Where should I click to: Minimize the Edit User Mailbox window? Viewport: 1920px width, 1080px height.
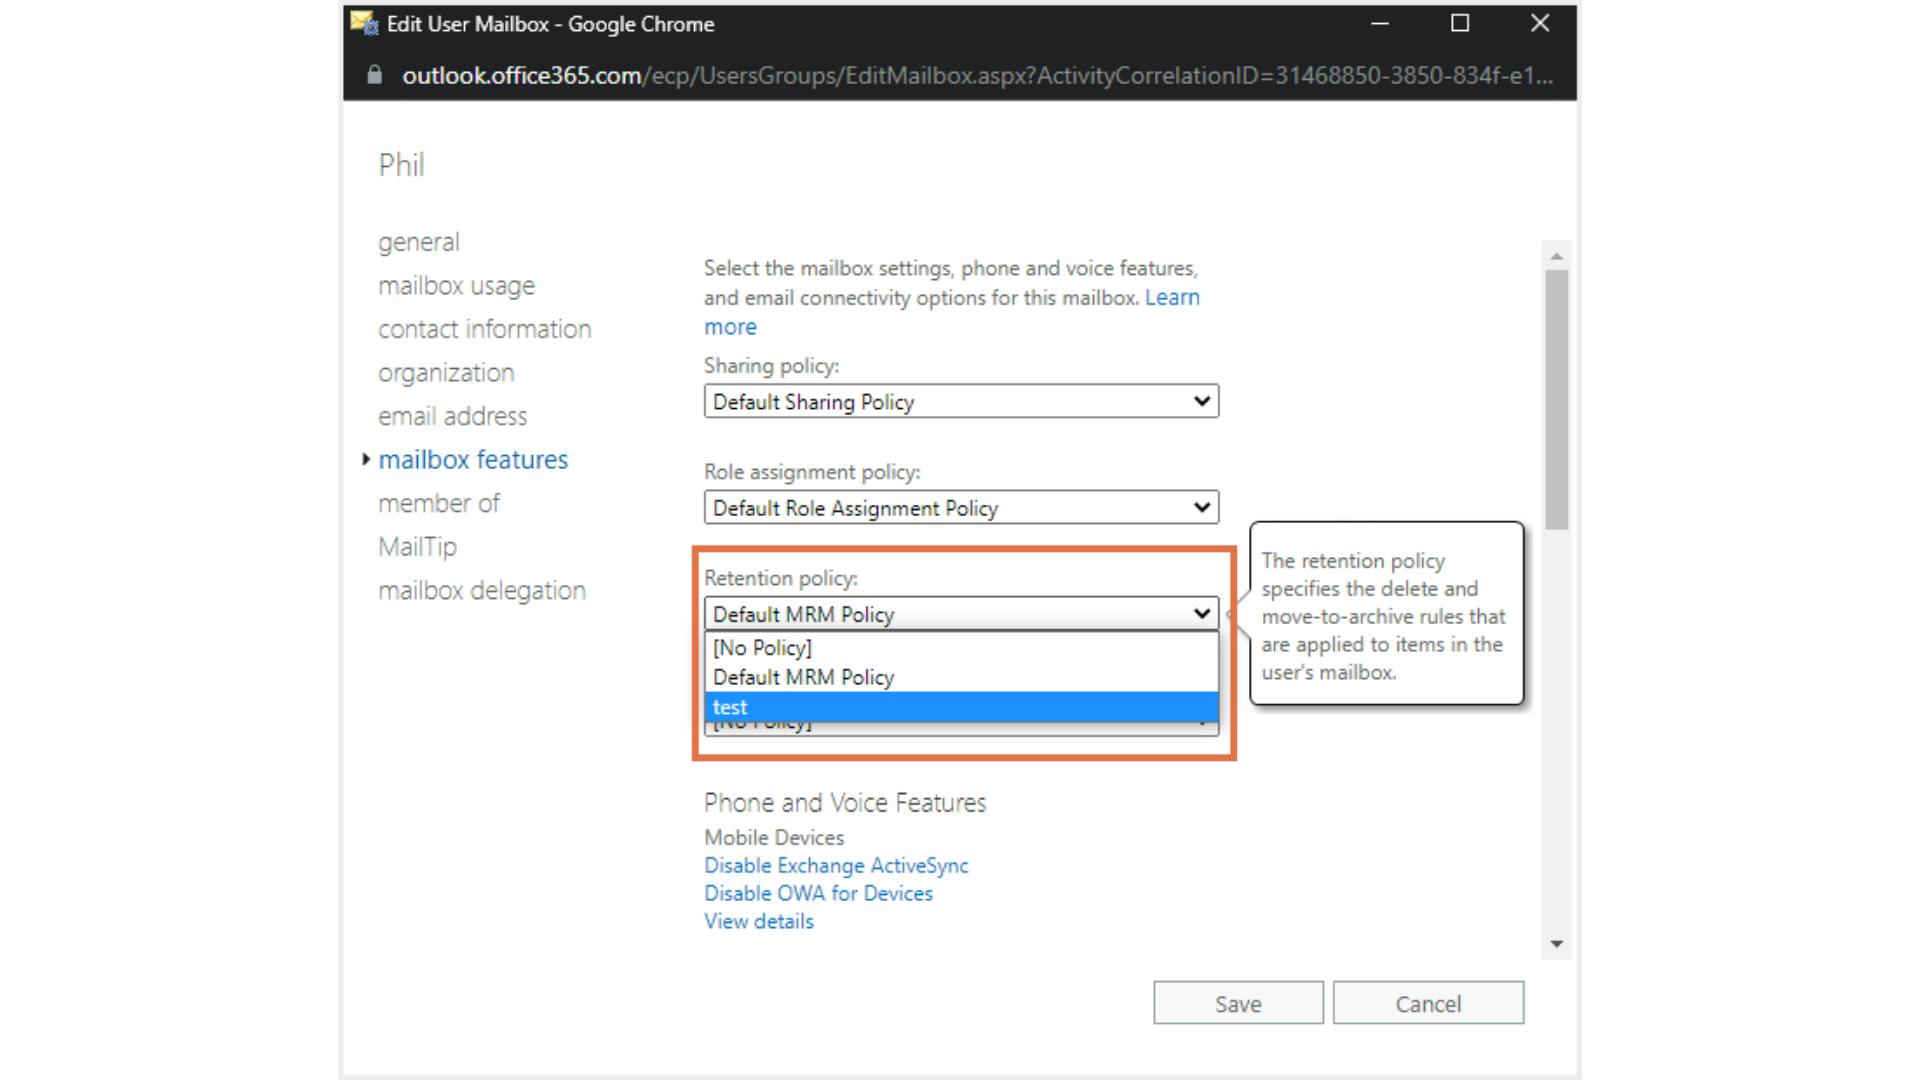point(1380,23)
